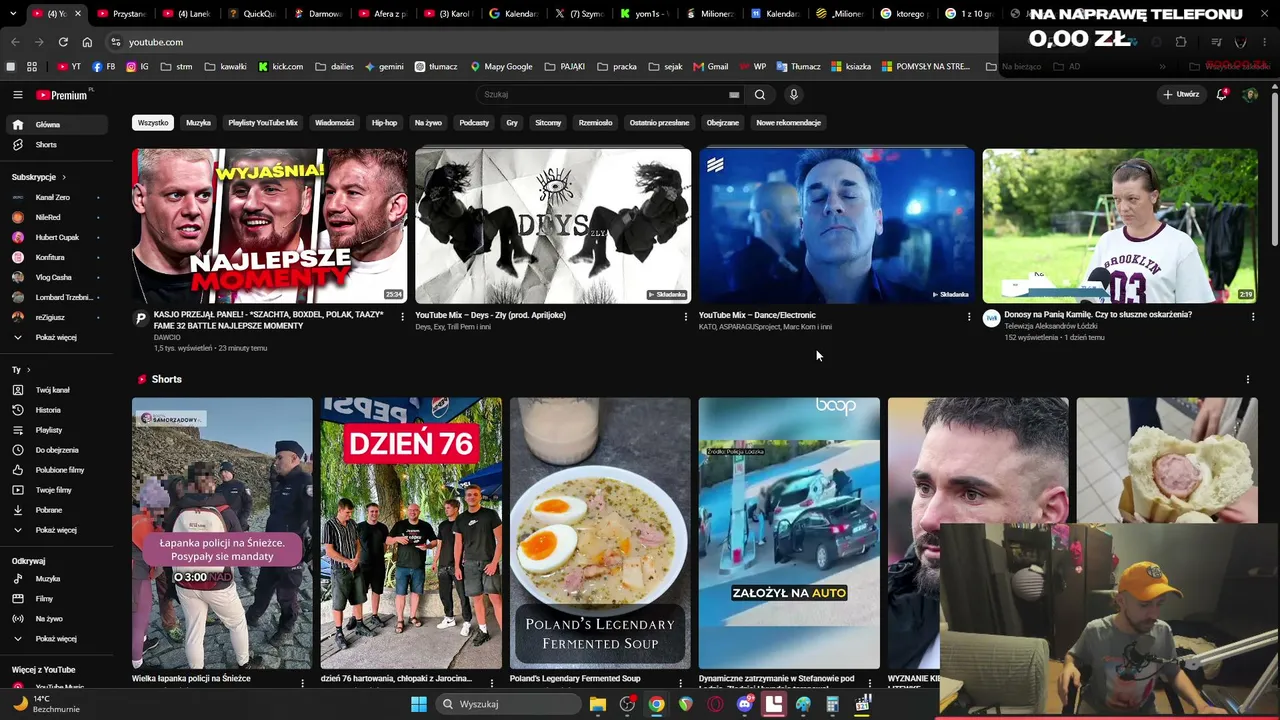Expand the Subskrypcje header chevron

tap(64, 178)
